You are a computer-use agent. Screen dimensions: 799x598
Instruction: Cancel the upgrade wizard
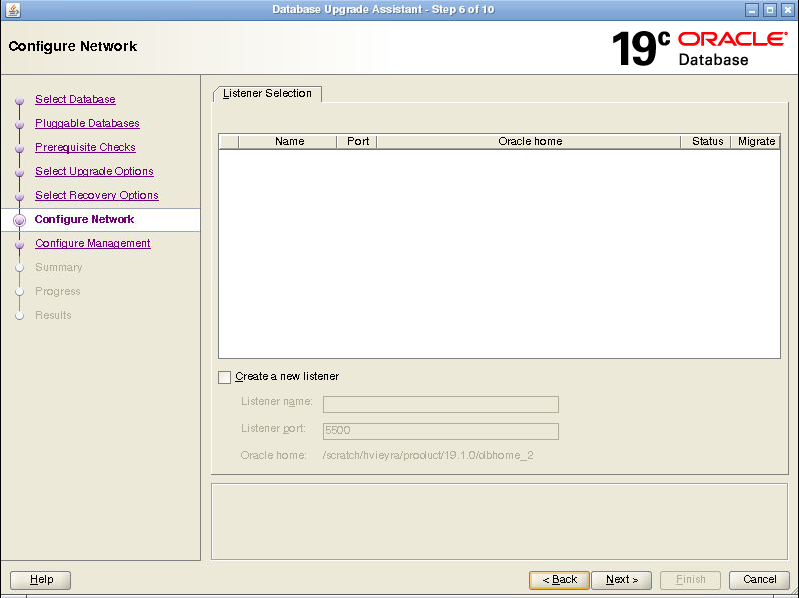(759, 580)
